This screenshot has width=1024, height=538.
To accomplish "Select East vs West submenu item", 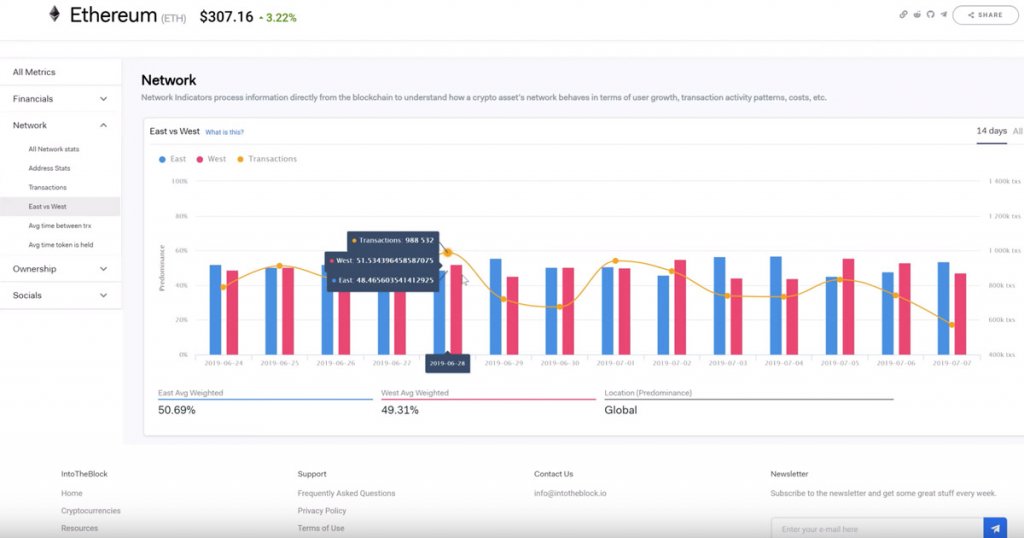I will [60, 206].
